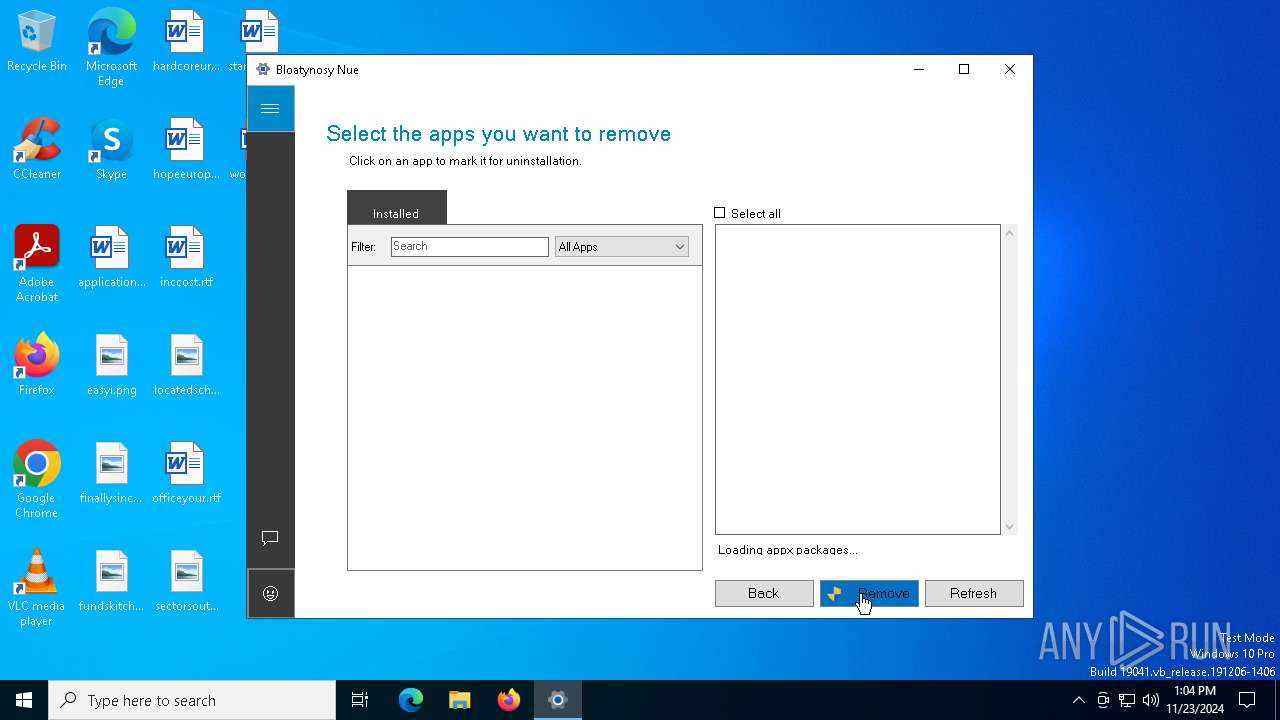Click the taskbar search box
This screenshot has width=1280, height=720.
192,700
